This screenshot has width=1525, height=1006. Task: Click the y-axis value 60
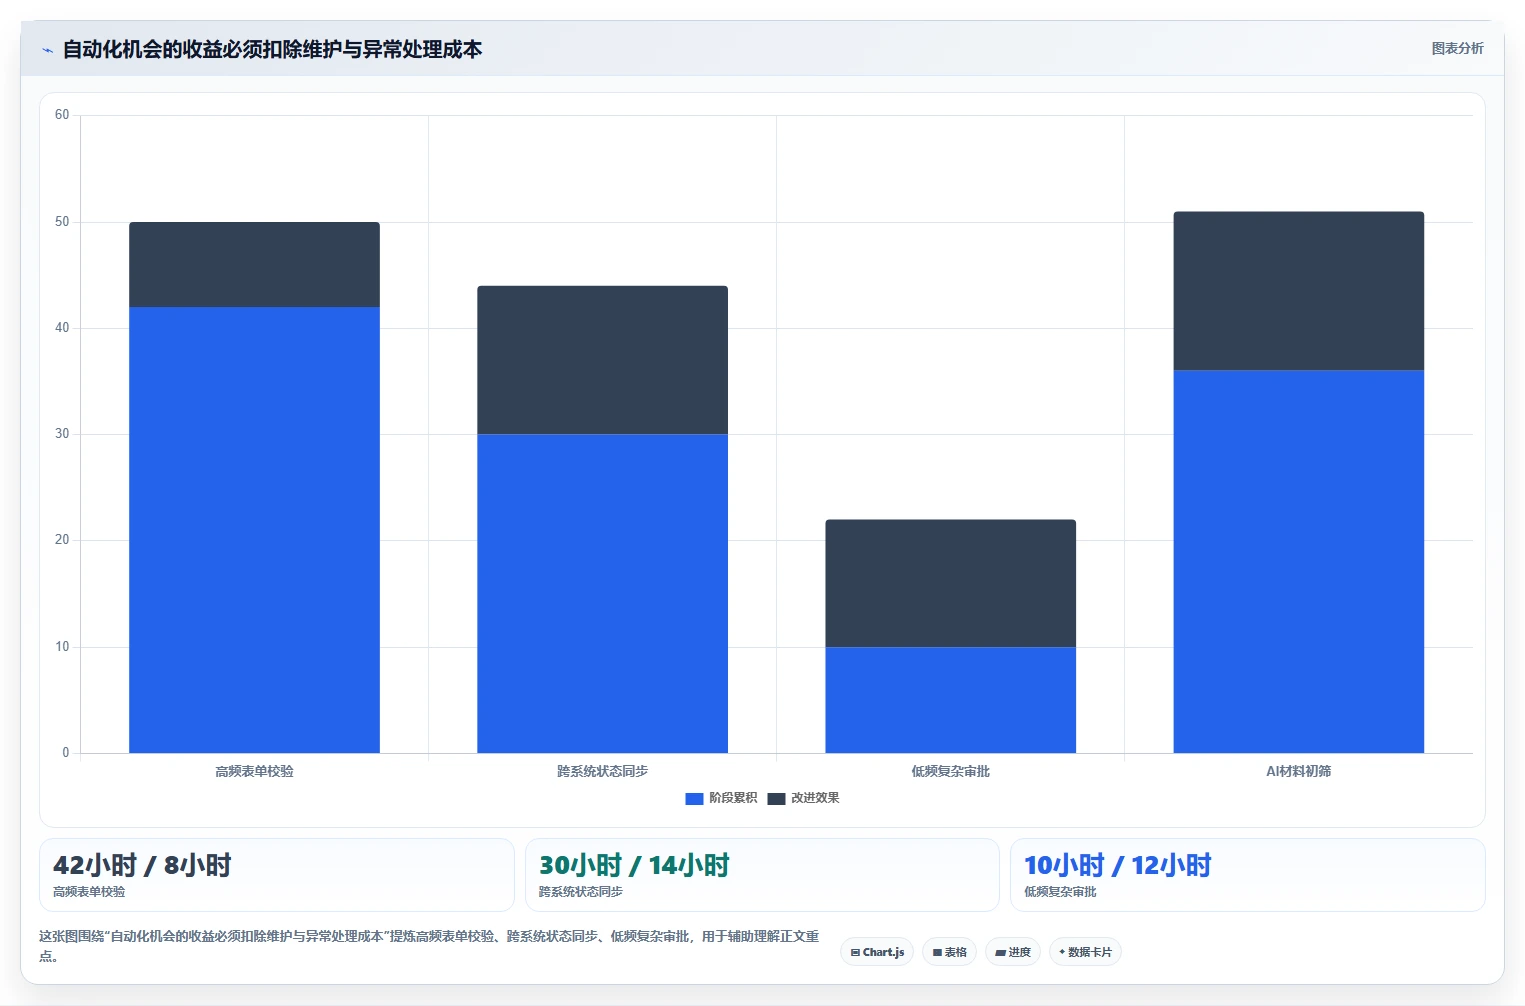coord(62,115)
